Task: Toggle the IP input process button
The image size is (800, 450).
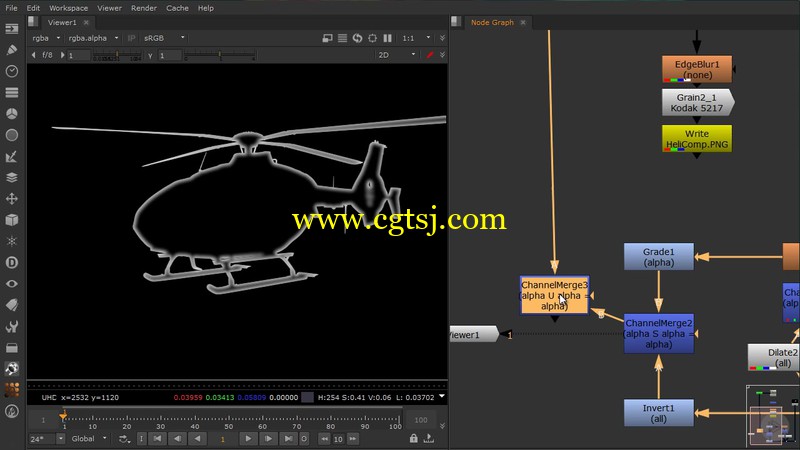Action: point(131,38)
